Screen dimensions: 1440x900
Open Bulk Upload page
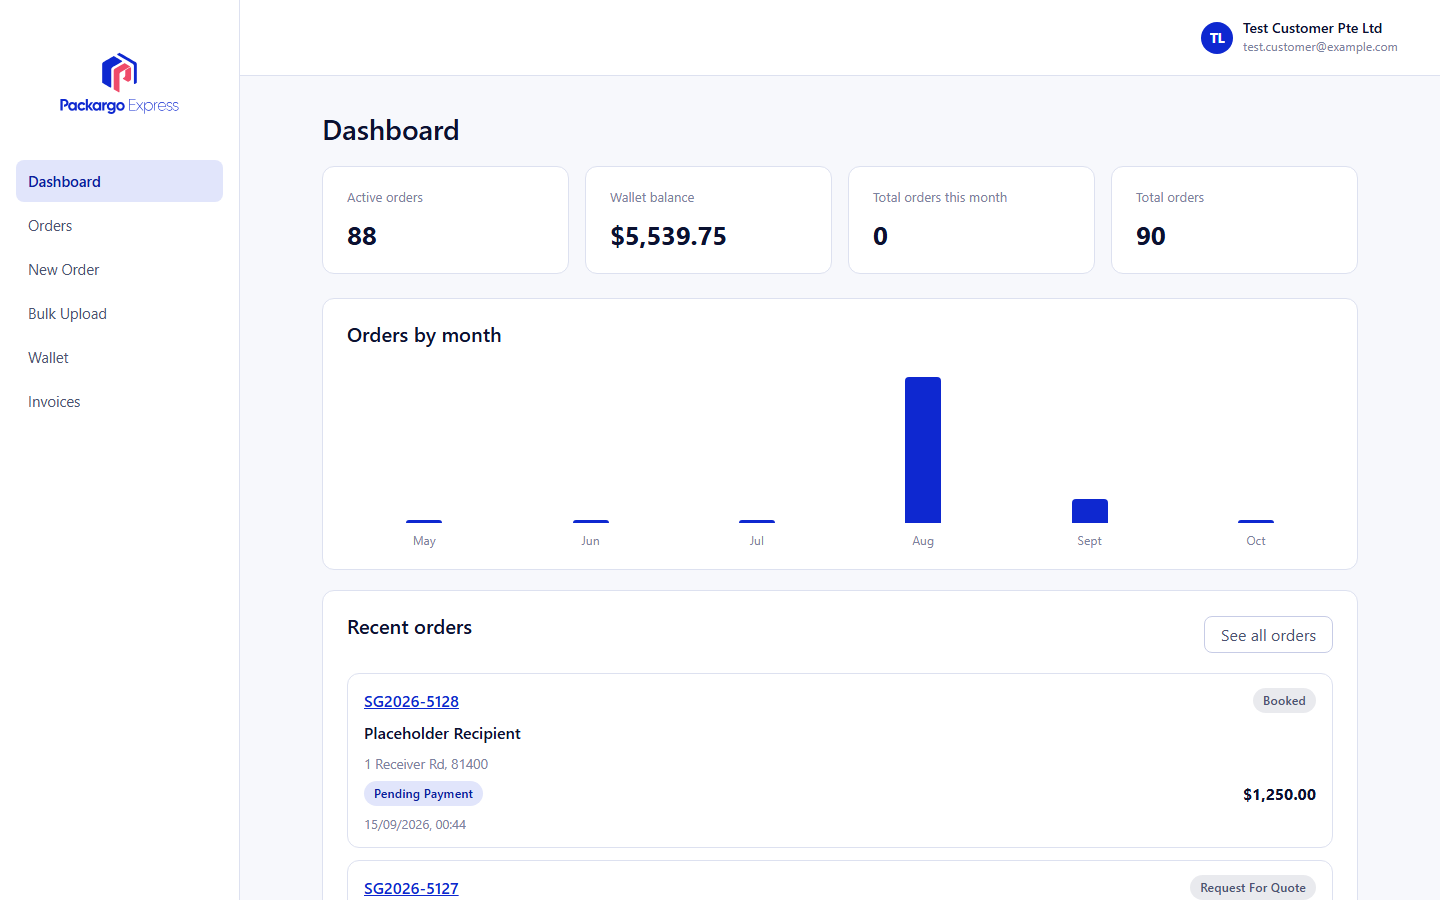(119, 313)
